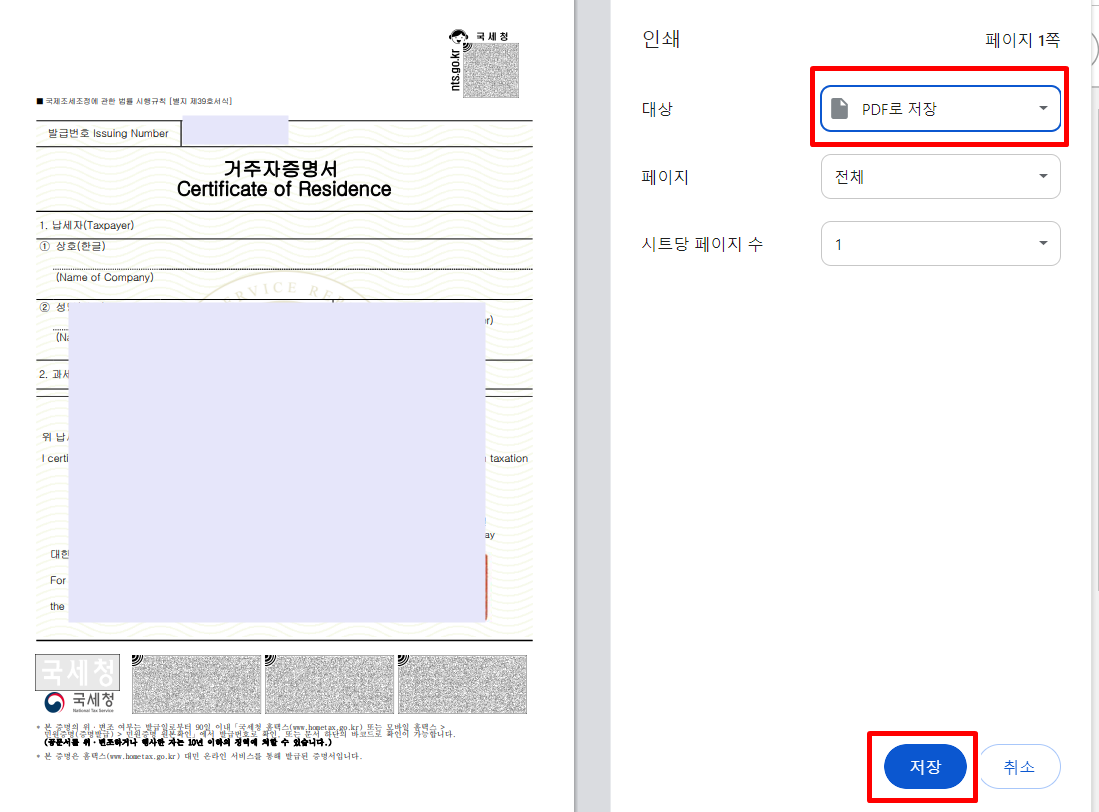Click the first barcode at the document bottom
1099x812 pixels.
[196, 683]
